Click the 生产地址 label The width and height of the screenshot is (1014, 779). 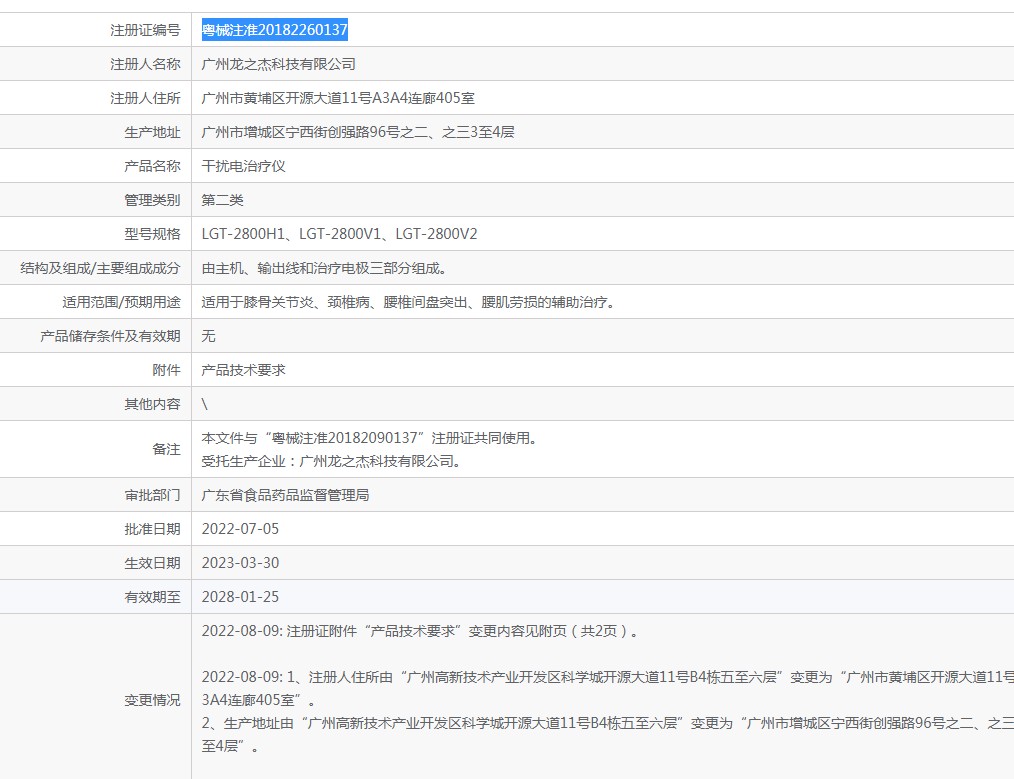pyautogui.click(x=153, y=133)
